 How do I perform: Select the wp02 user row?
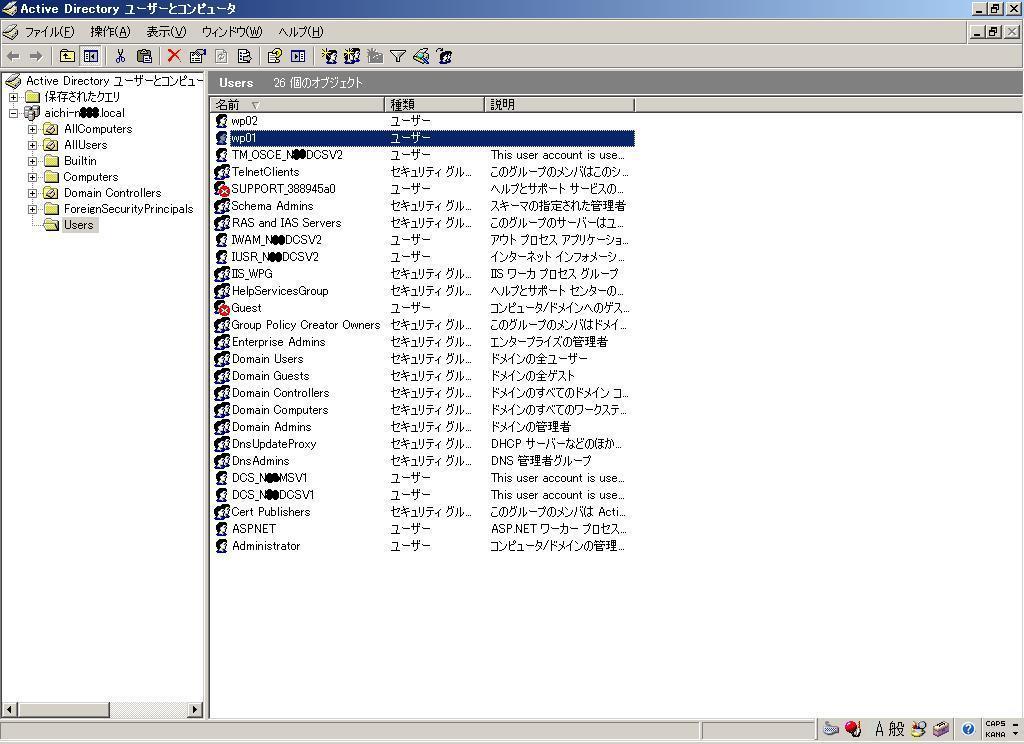click(x=423, y=121)
